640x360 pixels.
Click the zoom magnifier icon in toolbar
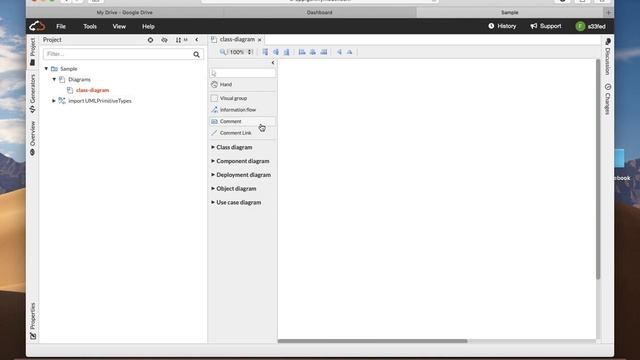(x=223, y=52)
